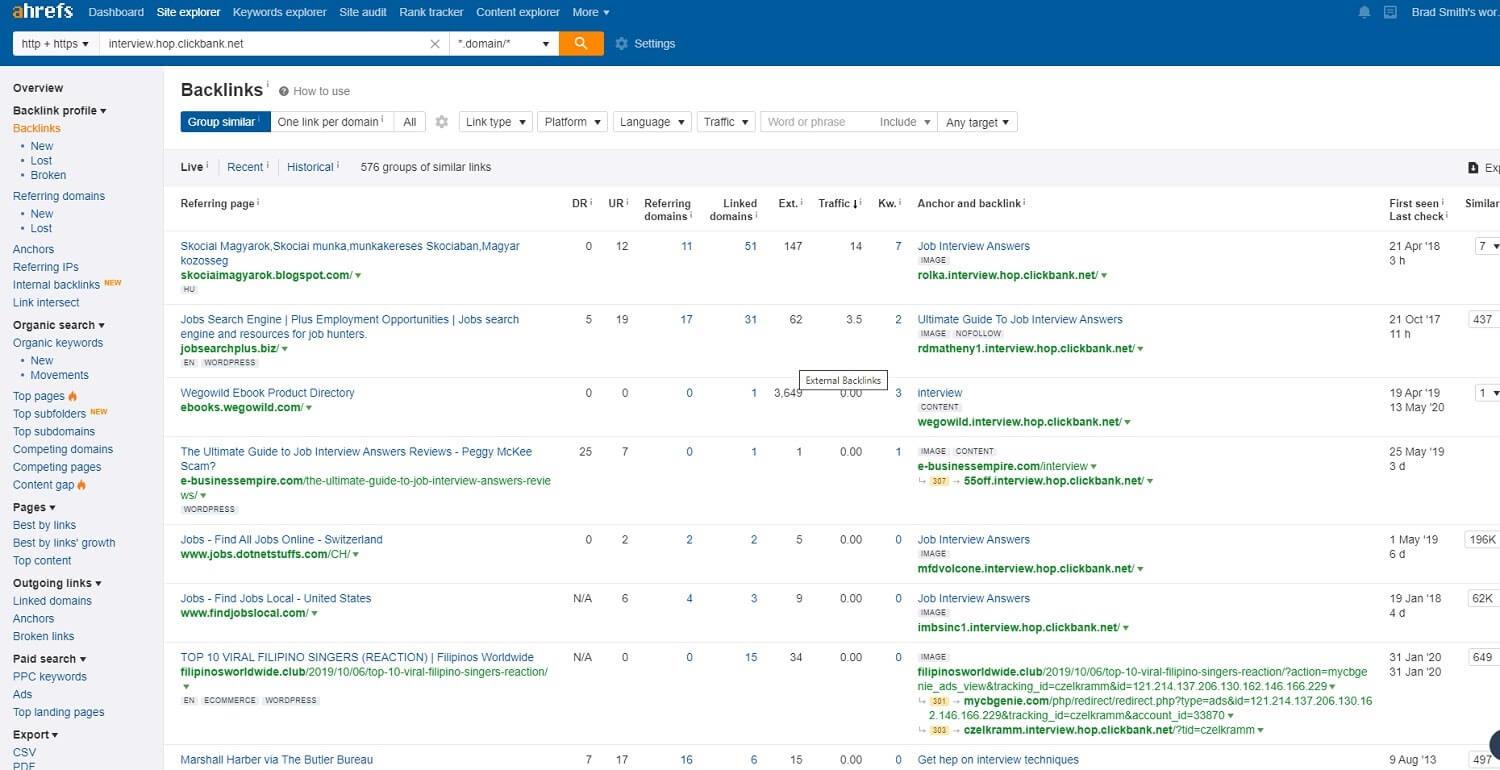Image resolution: width=1500 pixels, height=770 pixels.
Task: Click referring domains value 17
Action: tap(686, 319)
